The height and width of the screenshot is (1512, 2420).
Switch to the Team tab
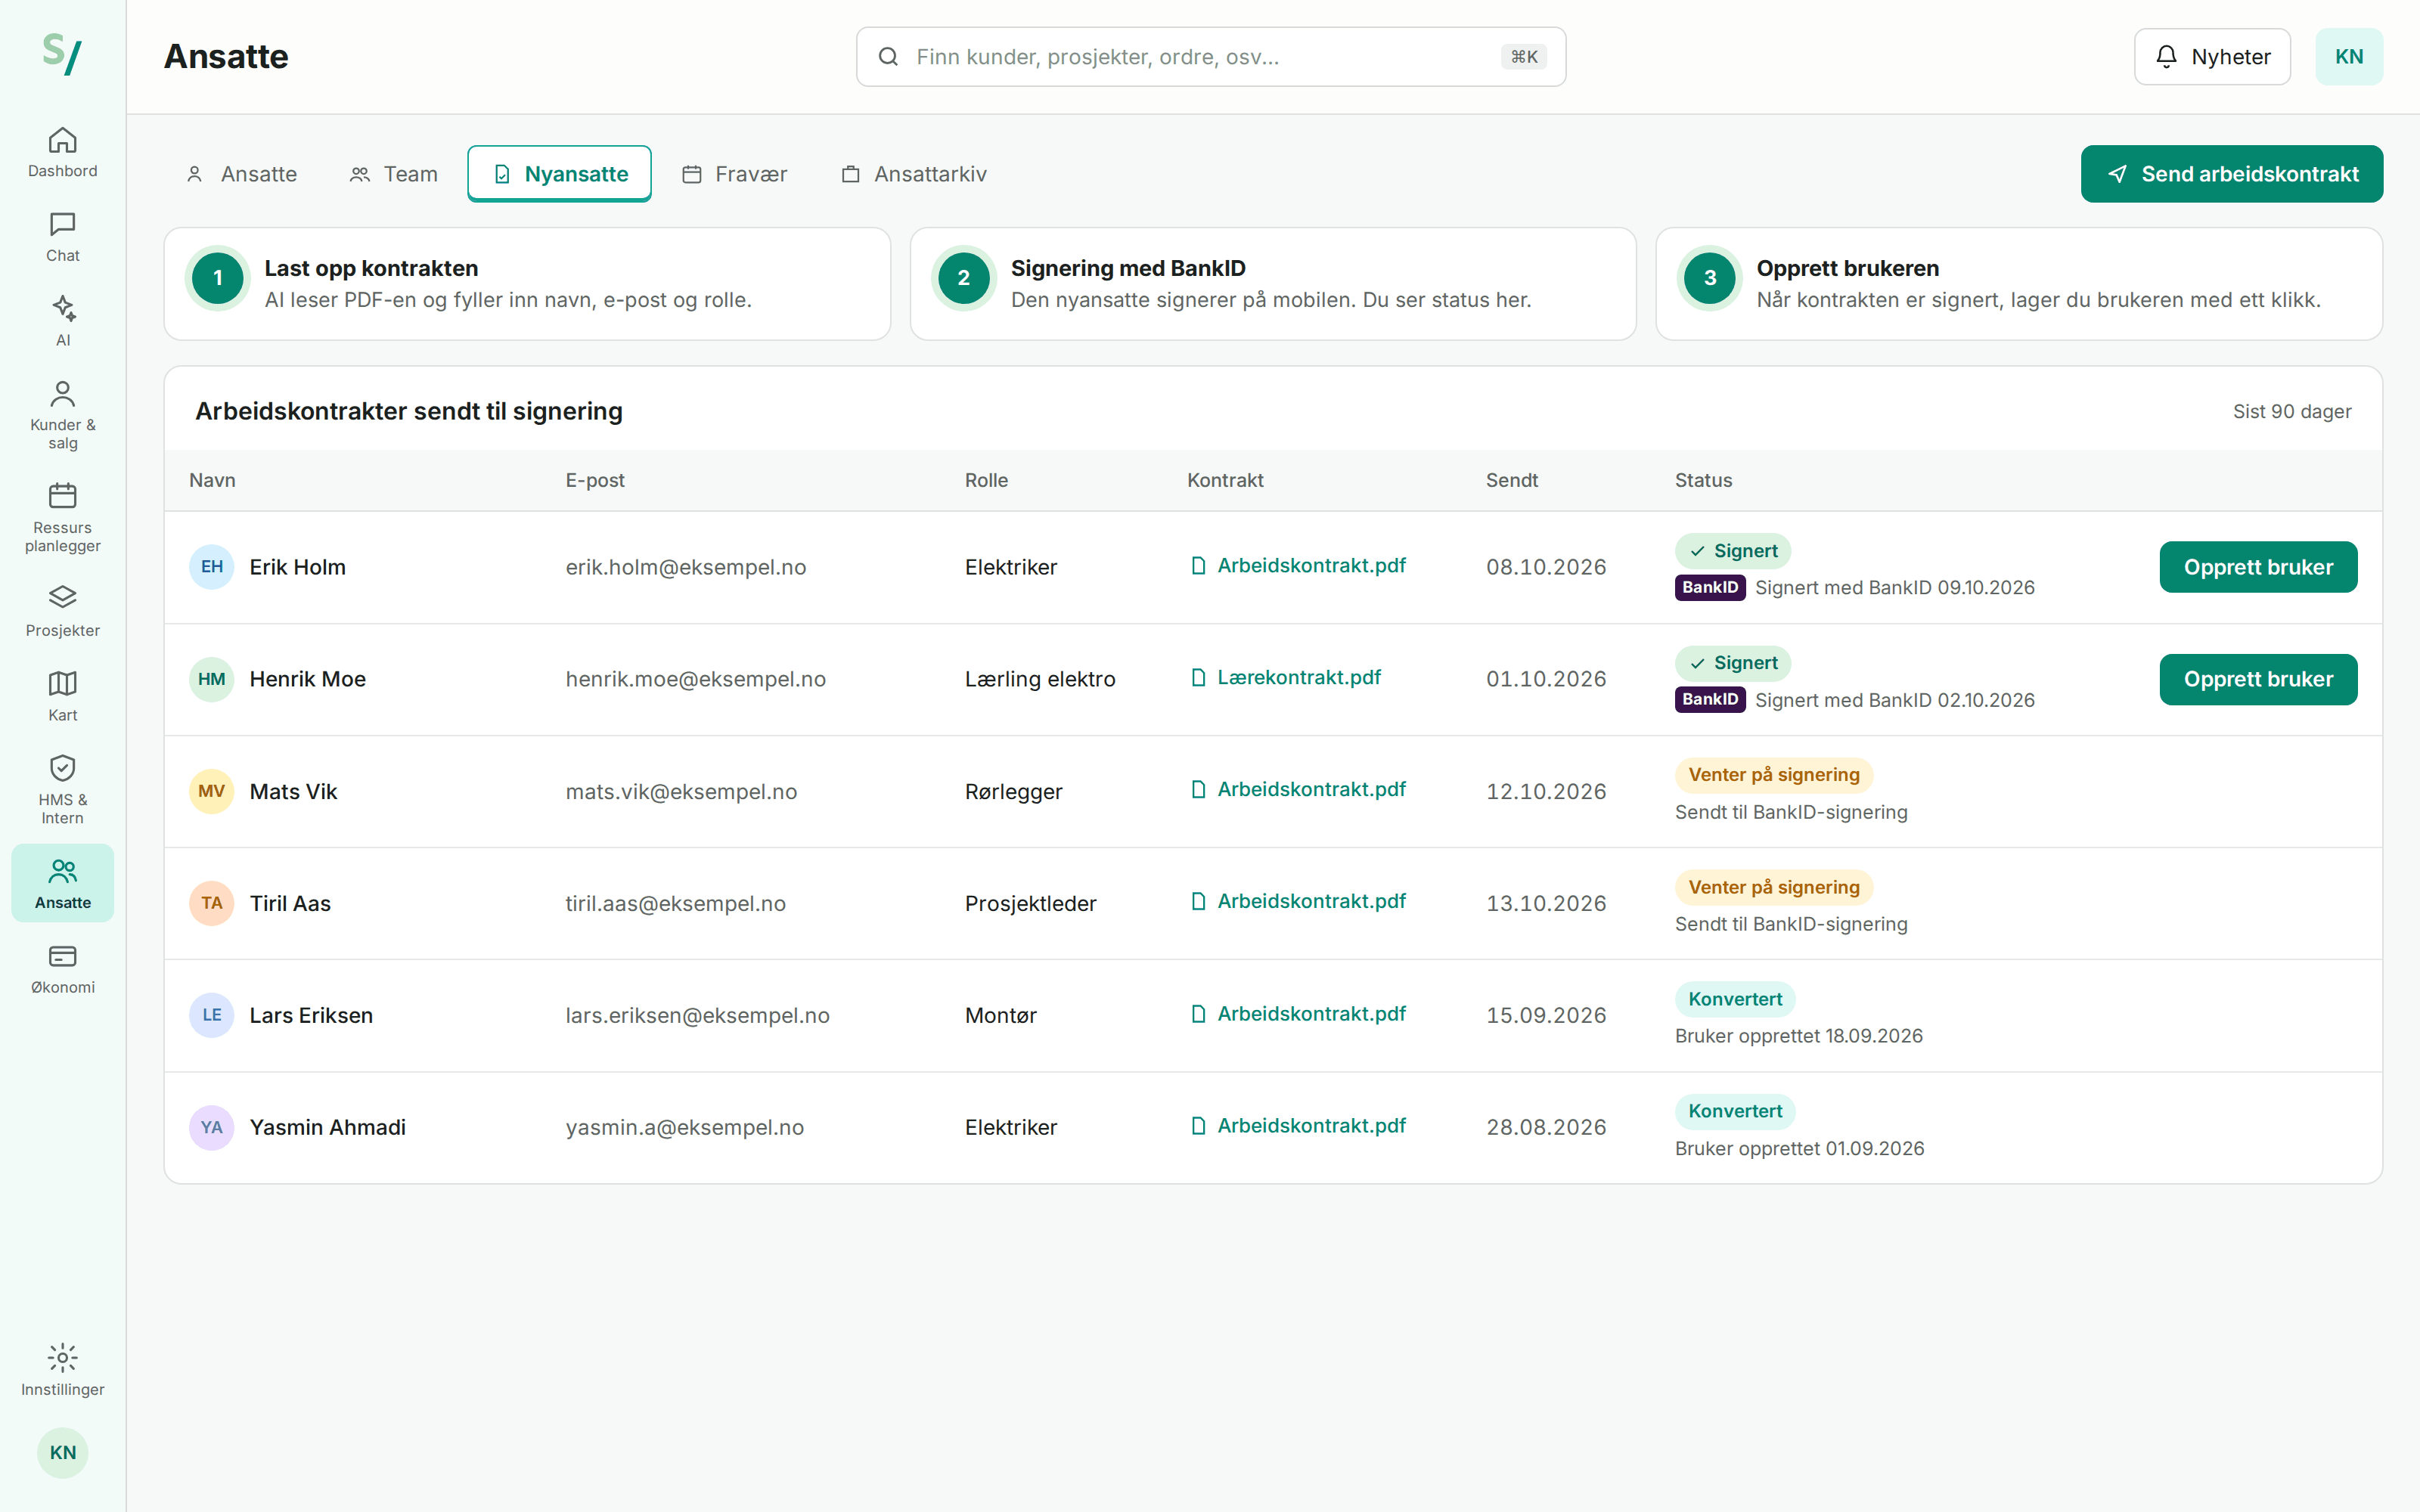pos(394,174)
